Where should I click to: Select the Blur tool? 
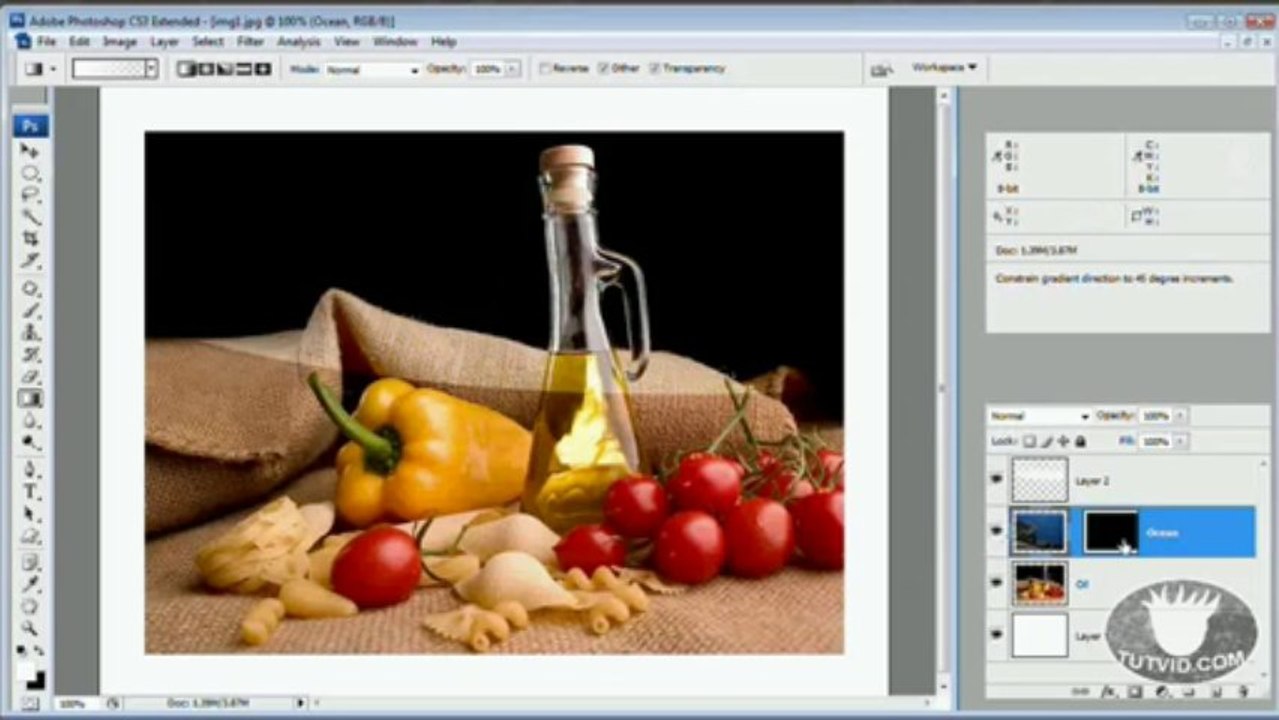tap(31, 420)
